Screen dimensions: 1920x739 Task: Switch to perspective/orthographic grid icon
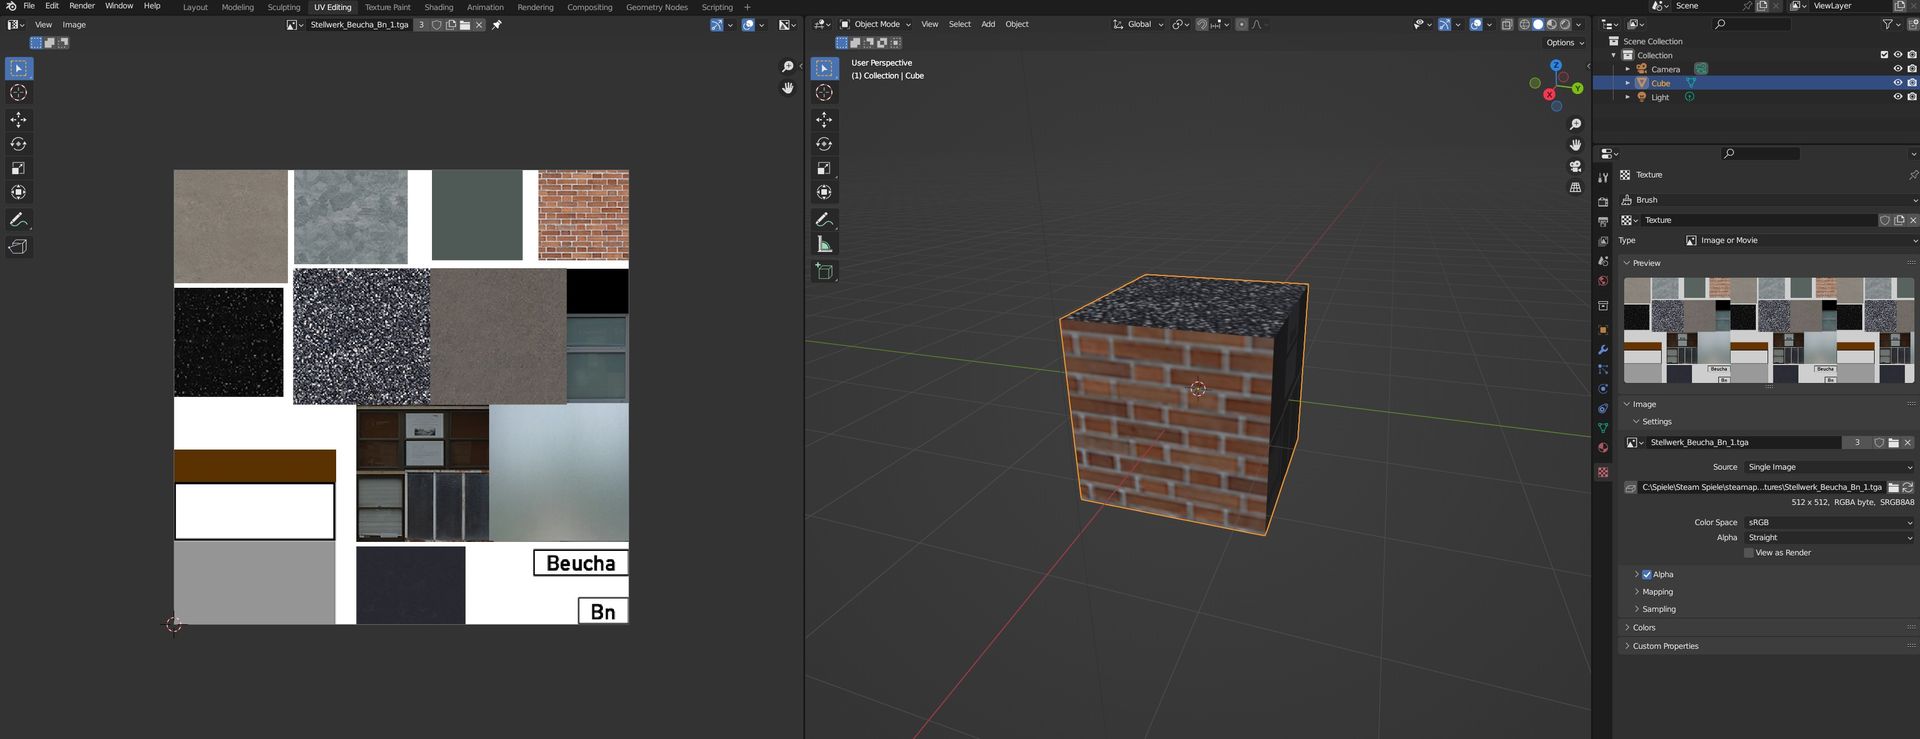(x=1575, y=187)
